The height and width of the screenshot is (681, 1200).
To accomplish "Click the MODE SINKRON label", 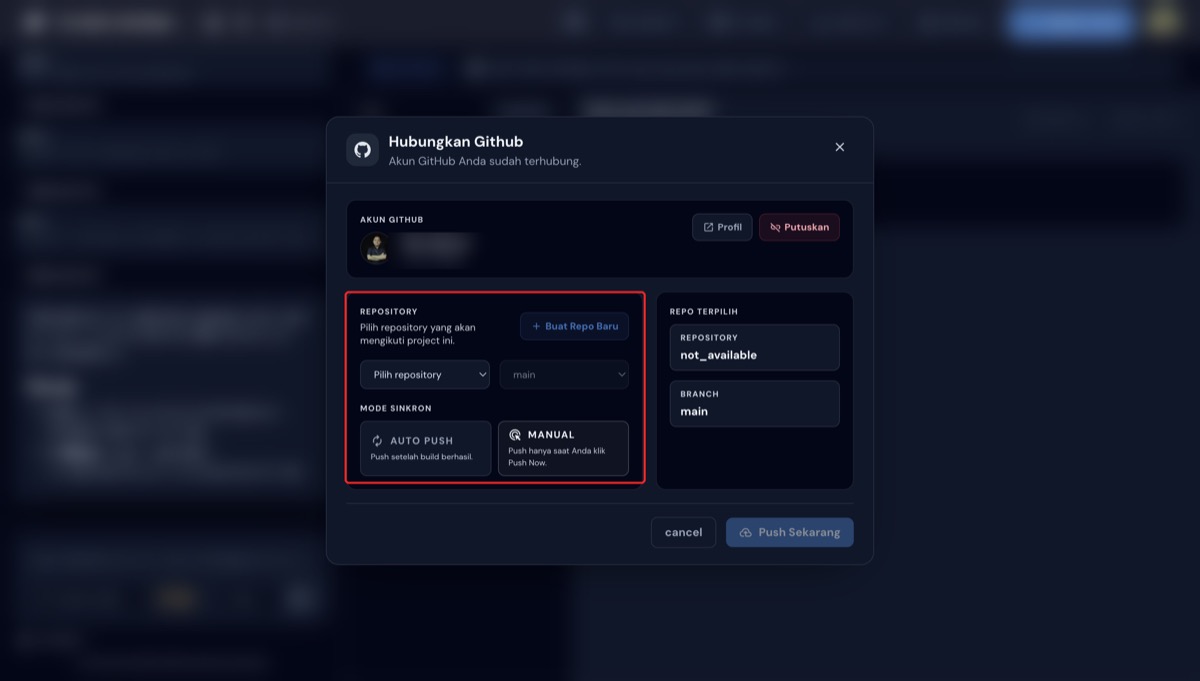I will 396,408.
